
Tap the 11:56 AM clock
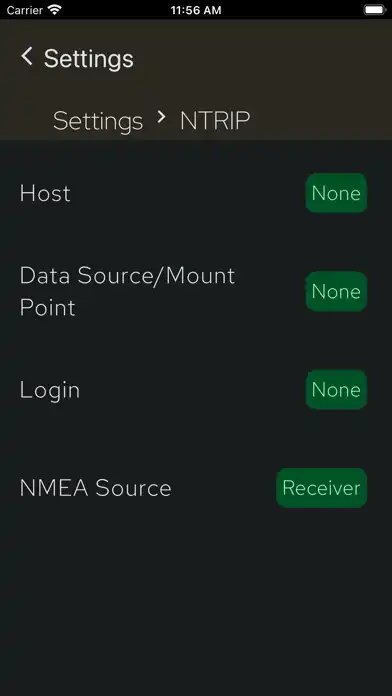[196, 10]
